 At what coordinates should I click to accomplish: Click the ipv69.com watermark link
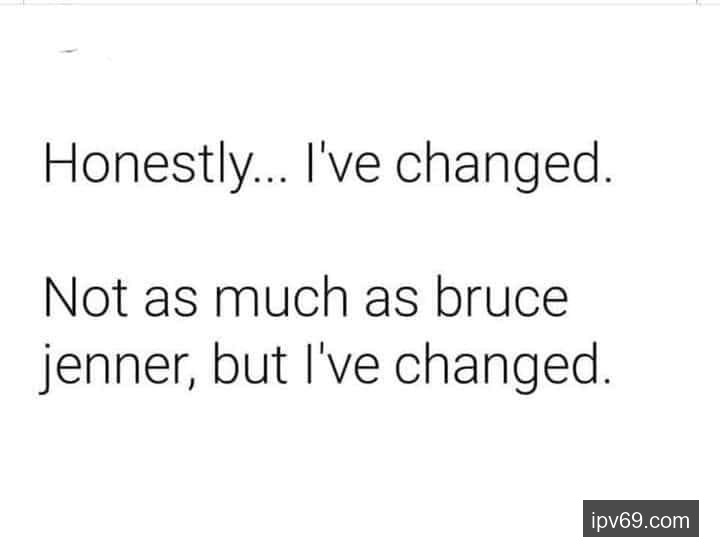click(640, 520)
